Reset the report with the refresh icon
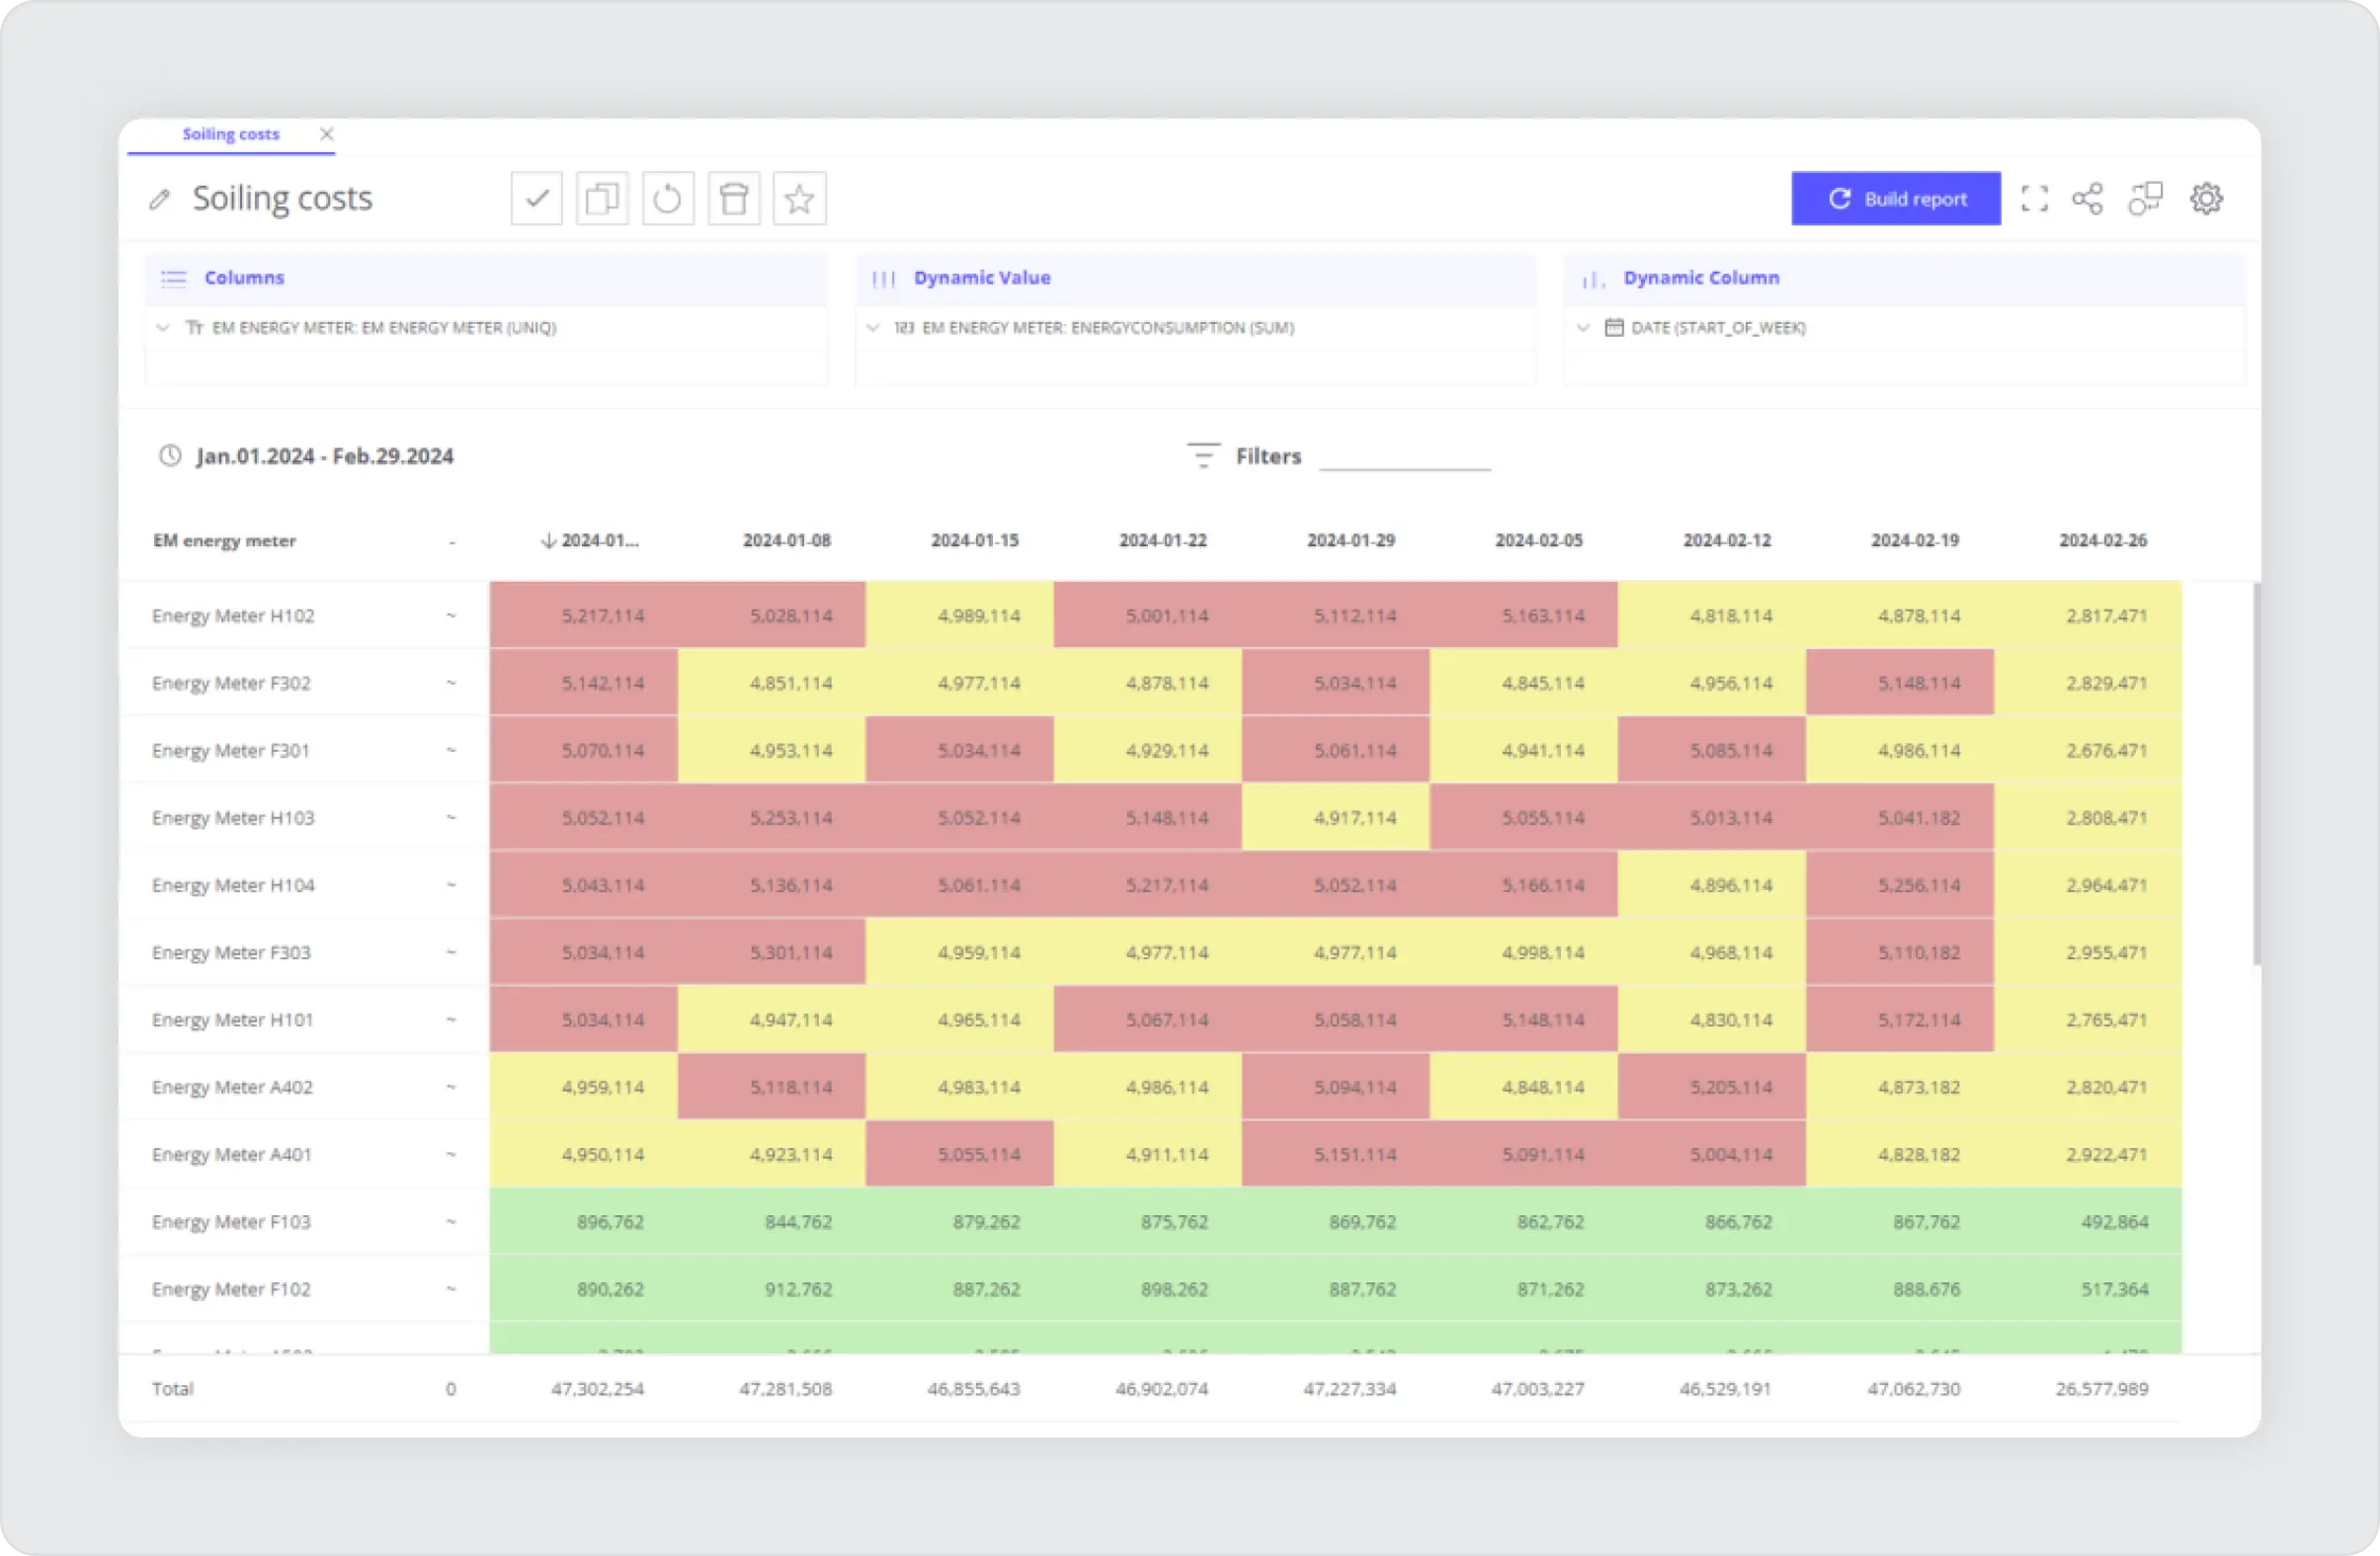Image resolution: width=2380 pixels, height=1556 pixels. tap(668, 198)
